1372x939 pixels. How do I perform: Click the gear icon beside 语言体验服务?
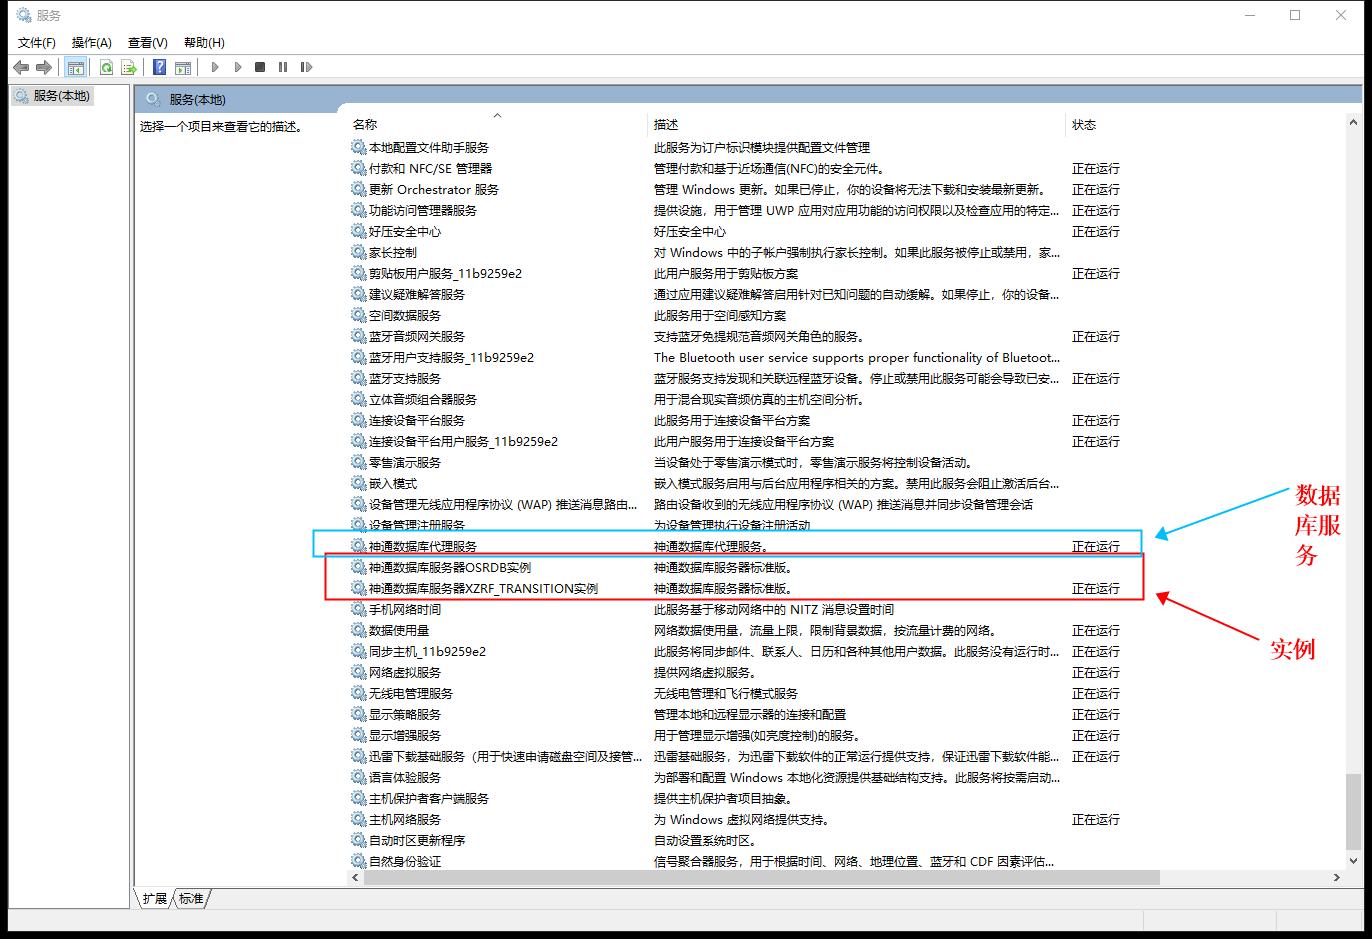point(359,777)
